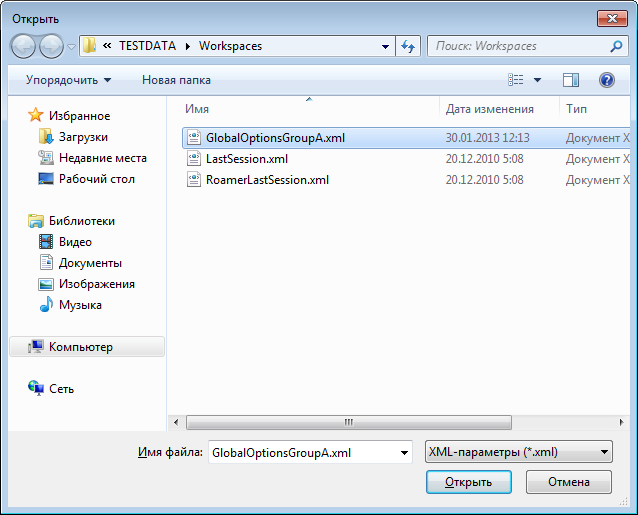Click the change view icon
The image size is (638, 515).
[516, 80]
